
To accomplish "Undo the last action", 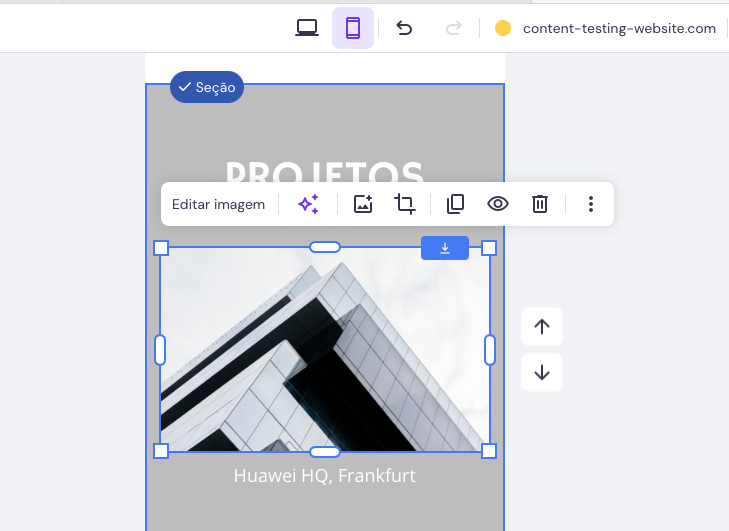I will (404, 28).
